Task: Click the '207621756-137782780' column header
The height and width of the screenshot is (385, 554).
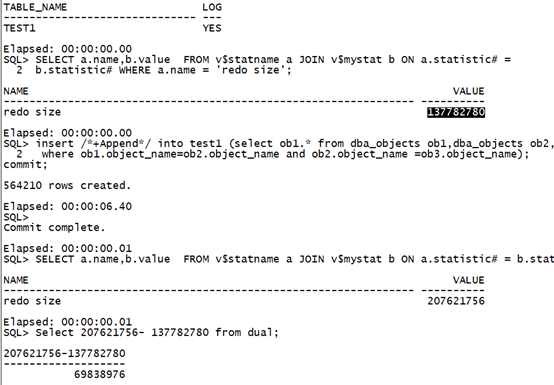Action: pos(64,354)
